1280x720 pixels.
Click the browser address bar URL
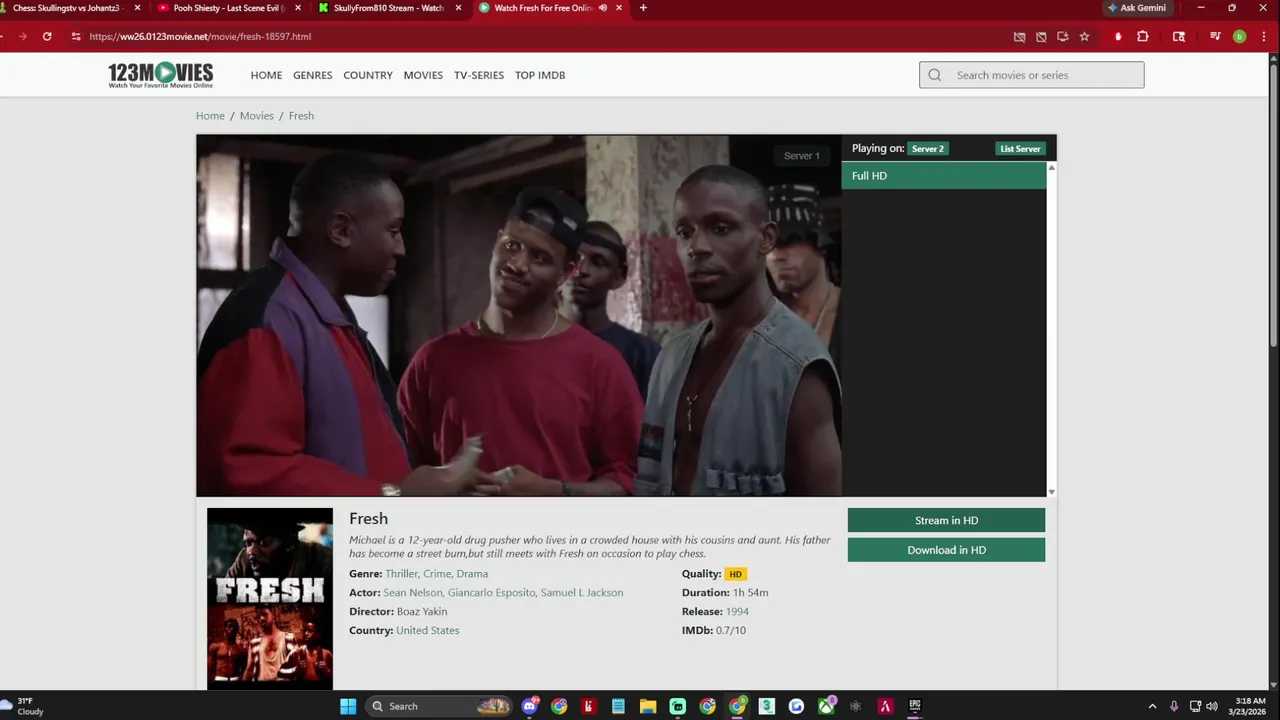[200, 36]
